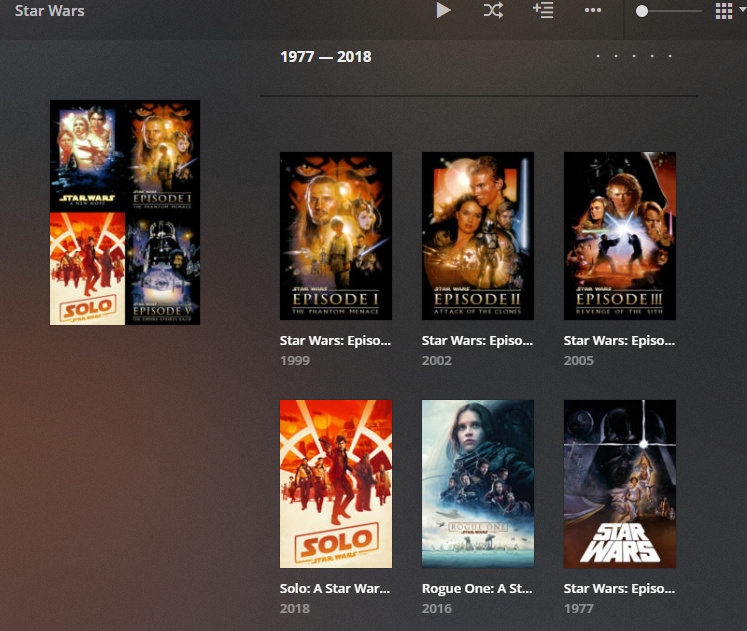Play the Star Wars collection

tap(443, 10)
